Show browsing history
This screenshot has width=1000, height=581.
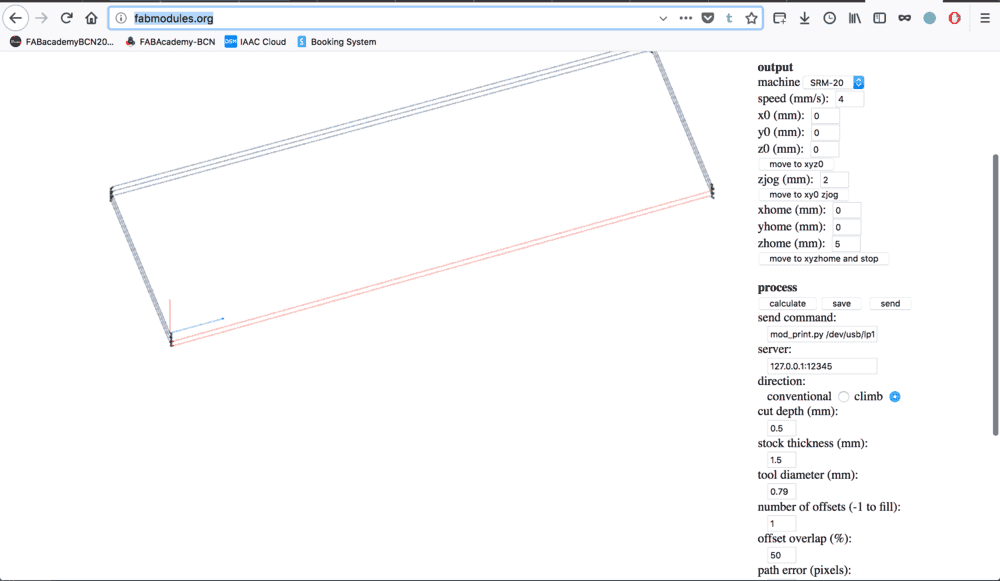830,18
